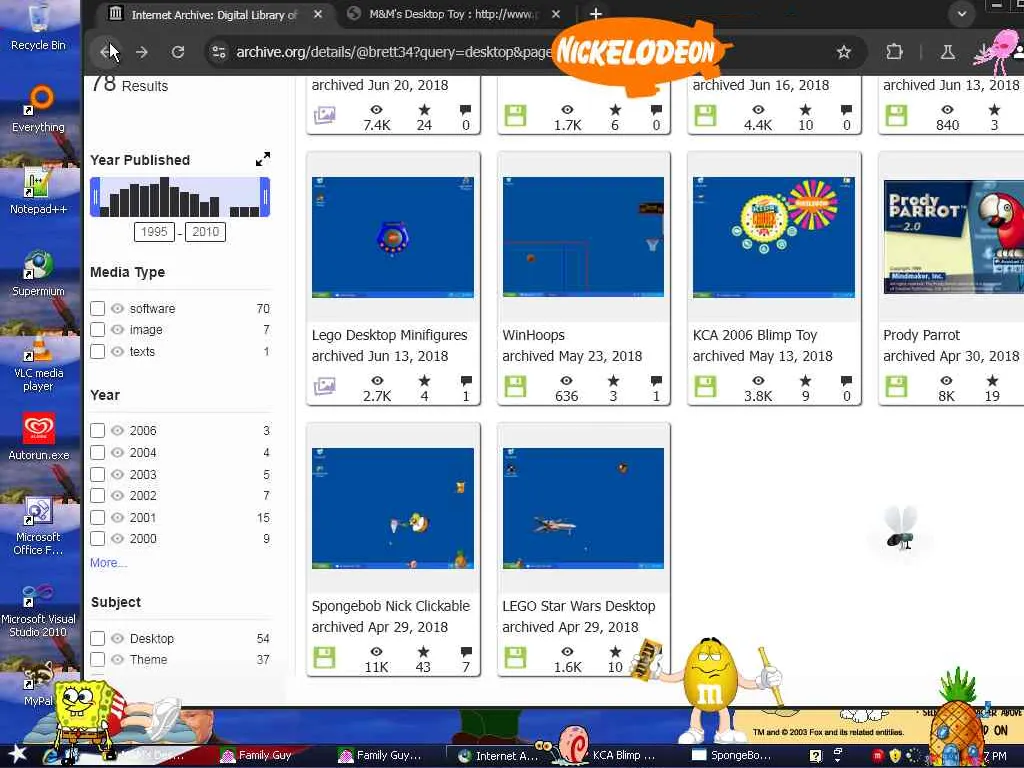Click the reviews bubble icon on KCA 2006 Blimp Toy
Image resolution: width=1024 pixels, height=768 pixels.
pos(846,380)
